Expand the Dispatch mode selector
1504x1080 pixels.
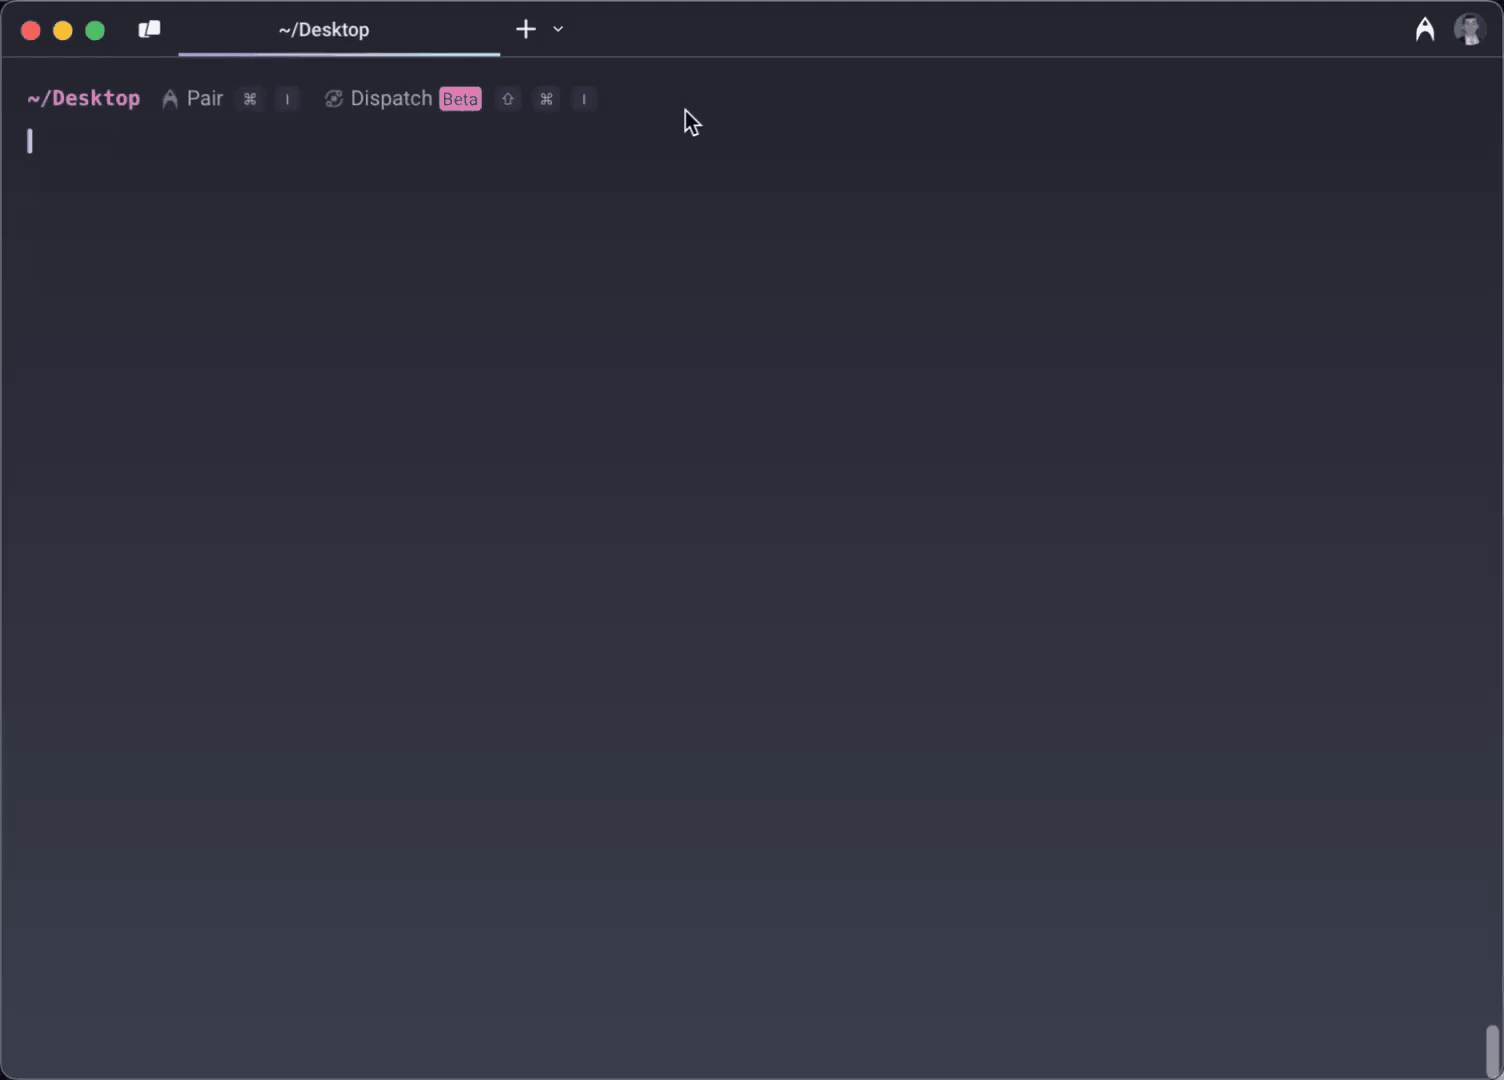point(391,98)
